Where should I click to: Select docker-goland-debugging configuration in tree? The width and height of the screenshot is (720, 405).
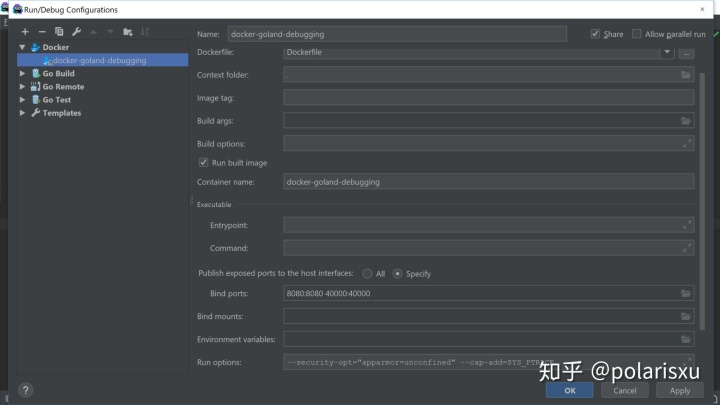[x=102, y=60]
